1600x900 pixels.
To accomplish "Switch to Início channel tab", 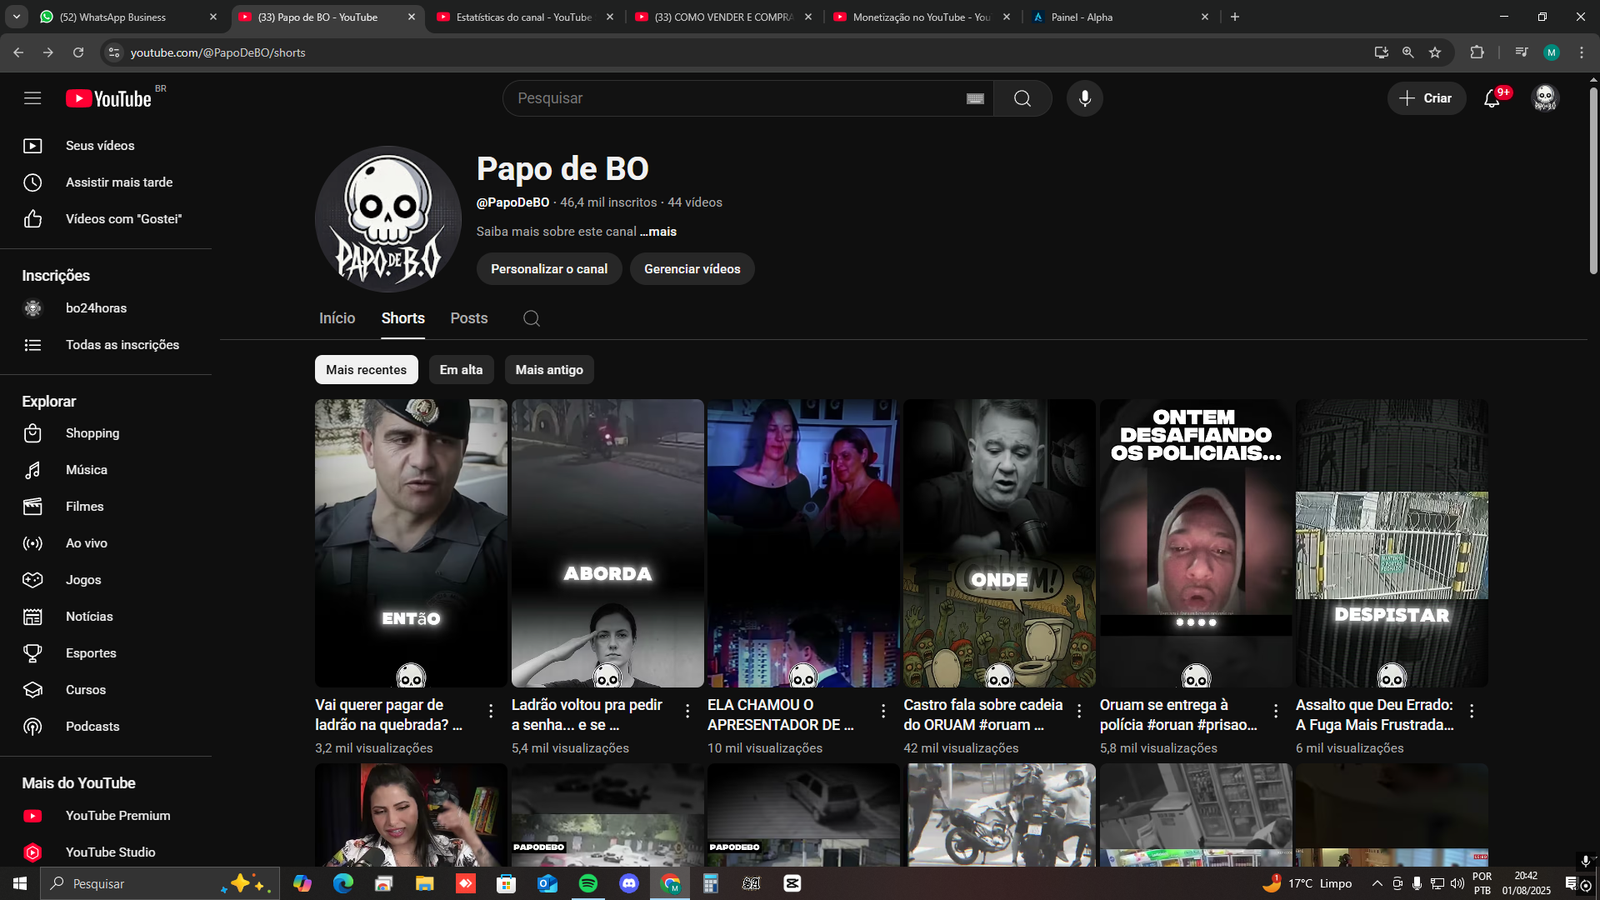I will click(337, 318).
